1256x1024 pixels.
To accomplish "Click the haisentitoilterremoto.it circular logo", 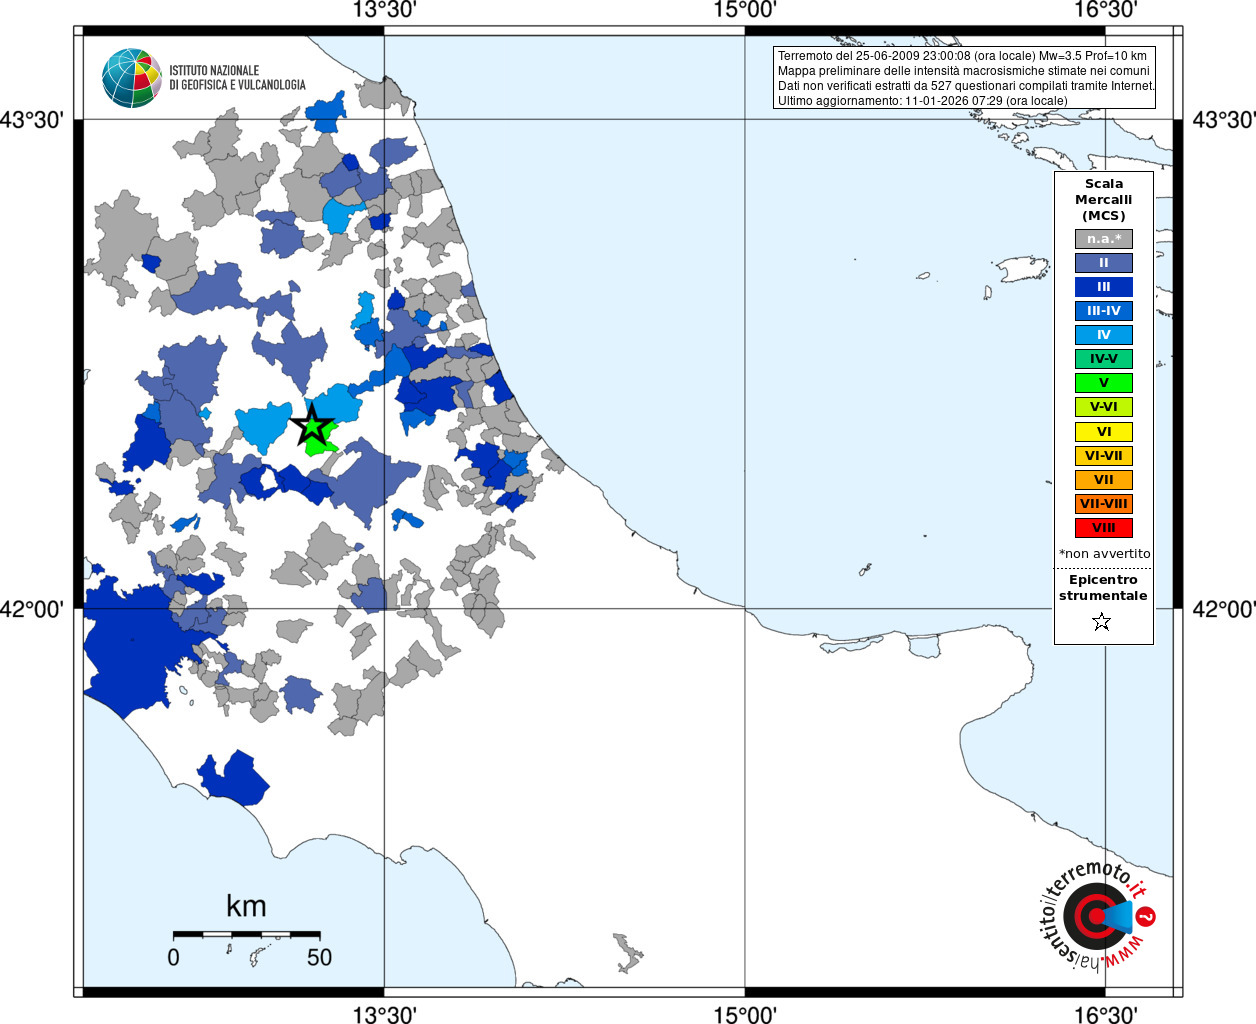I will 1097,916.
